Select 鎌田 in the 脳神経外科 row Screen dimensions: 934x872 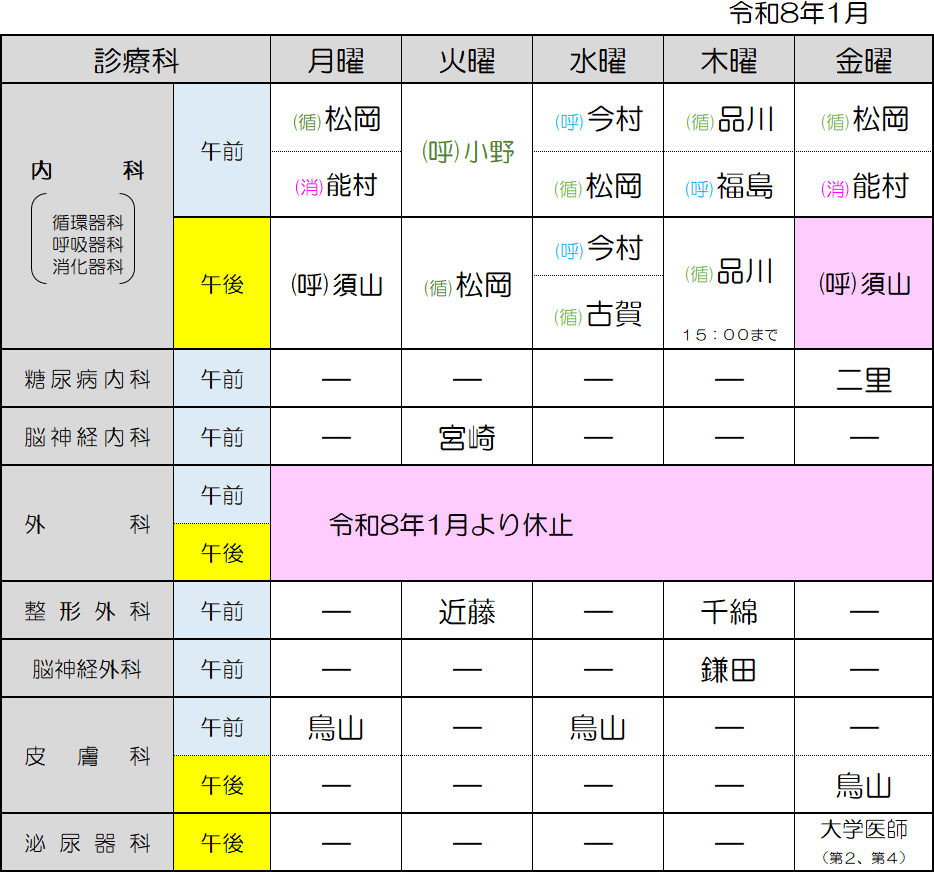pos(729,669)
